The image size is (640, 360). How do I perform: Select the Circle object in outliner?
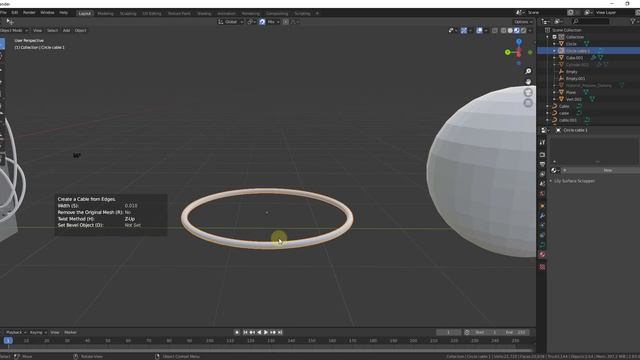571,44
